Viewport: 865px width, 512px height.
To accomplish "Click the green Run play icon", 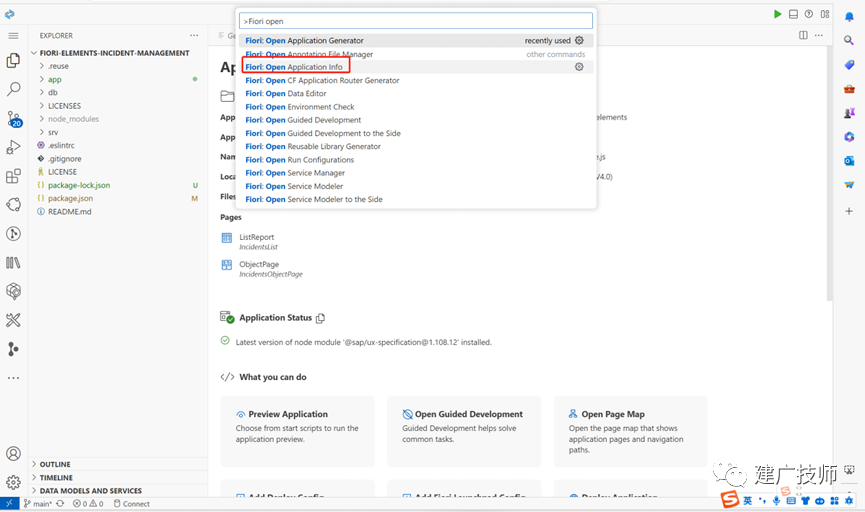I will pyautogui.click(x=777, y=14).
